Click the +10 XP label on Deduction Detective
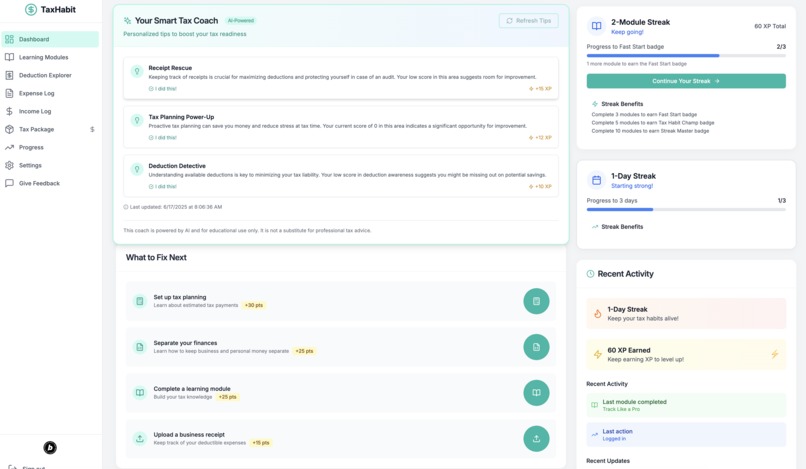The width and height of the screenshot is (806, 469). [540, 186]
